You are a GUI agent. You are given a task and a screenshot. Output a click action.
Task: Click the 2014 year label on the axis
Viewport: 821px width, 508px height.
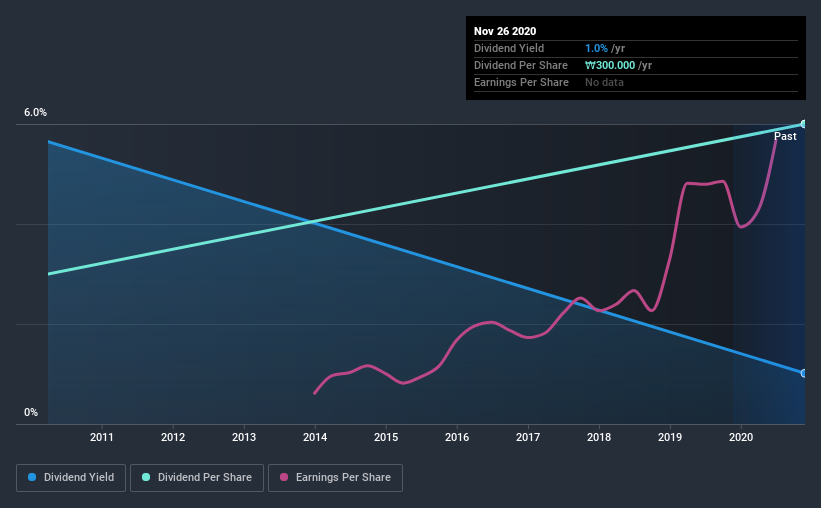click(315, 437)
